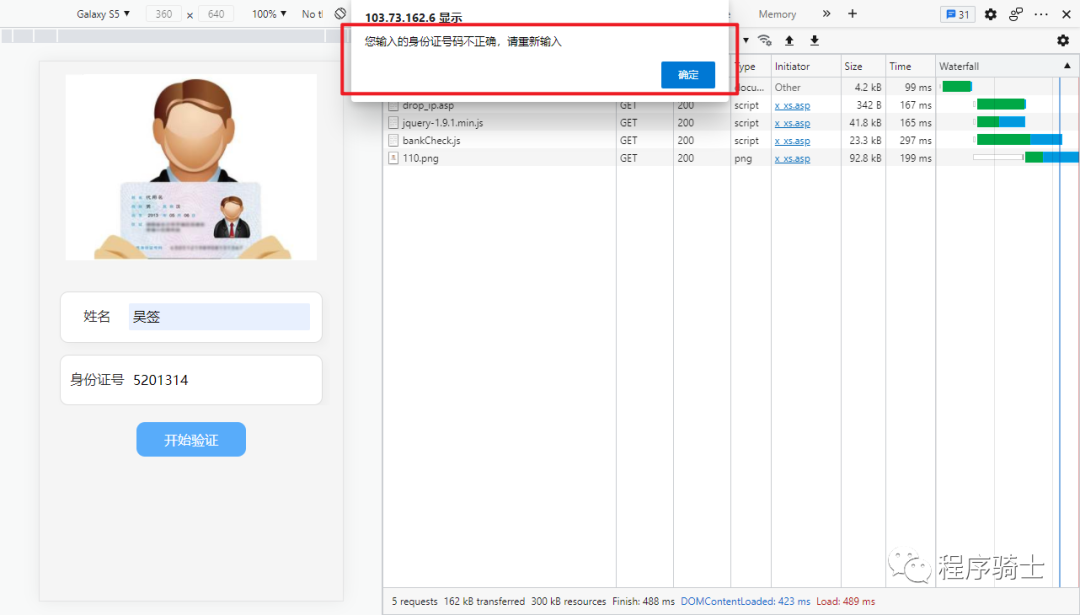Click the 开始验证 button
Screen dimensions: 1080x615
click(x=191, y=440)
